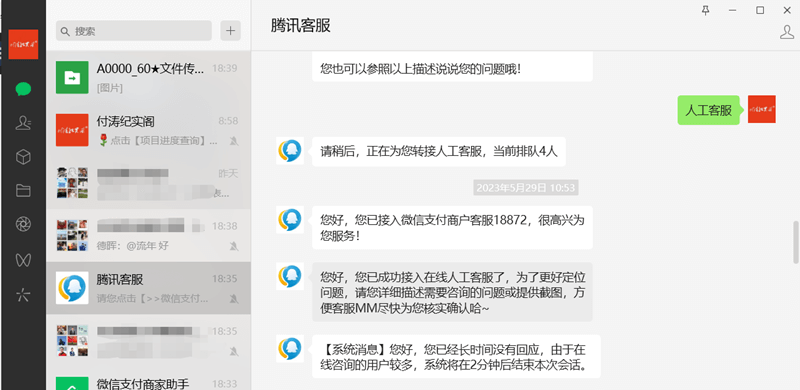Click own red avatar beside the 人工客服 message
The height and width of the screenshot is (390, 800).
(762, 109)
